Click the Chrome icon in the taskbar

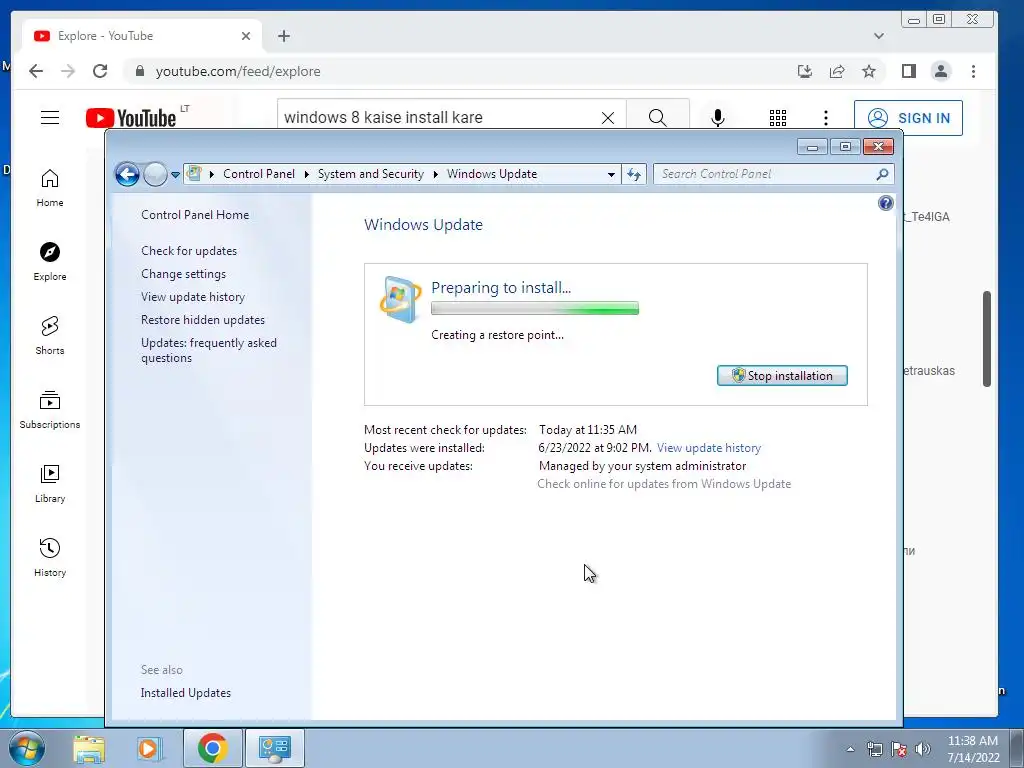click(212, 748)
